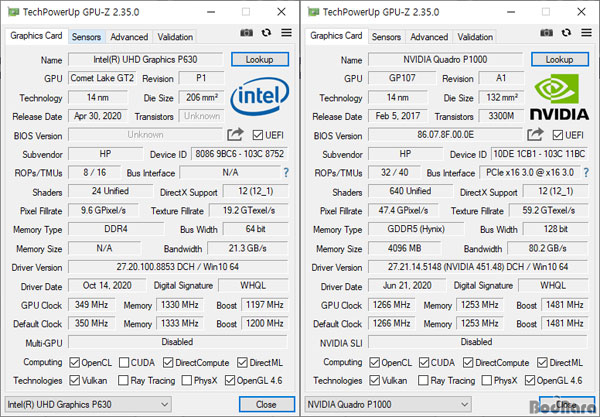Click Pixel Fillrate 47.4 GPixel/s field
The height and width of the screenshot is (417, 600).
click(403, 210)
